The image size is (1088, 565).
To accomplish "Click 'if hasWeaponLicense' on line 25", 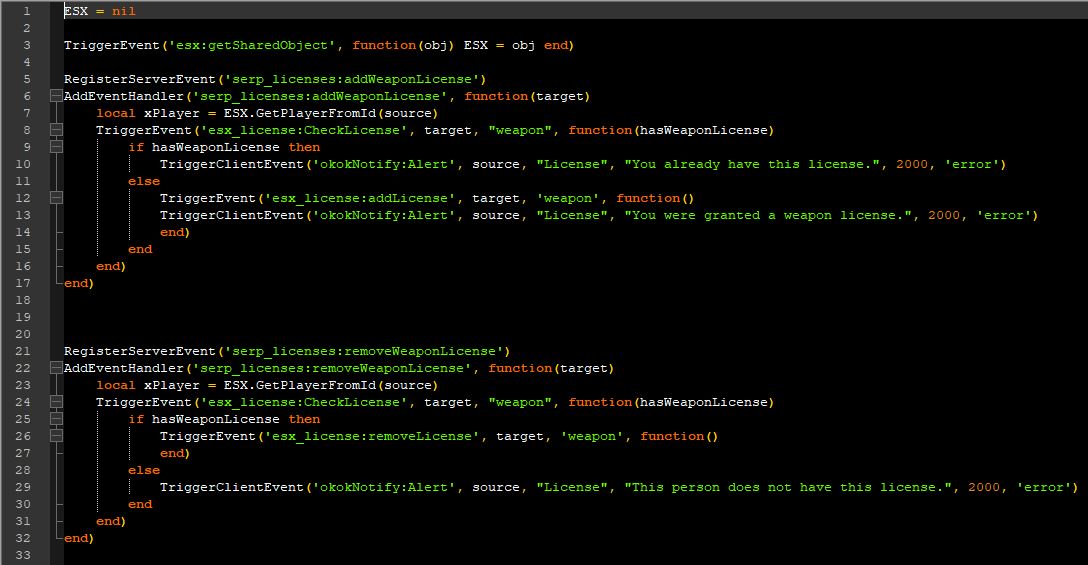I will tap(204, 419).
